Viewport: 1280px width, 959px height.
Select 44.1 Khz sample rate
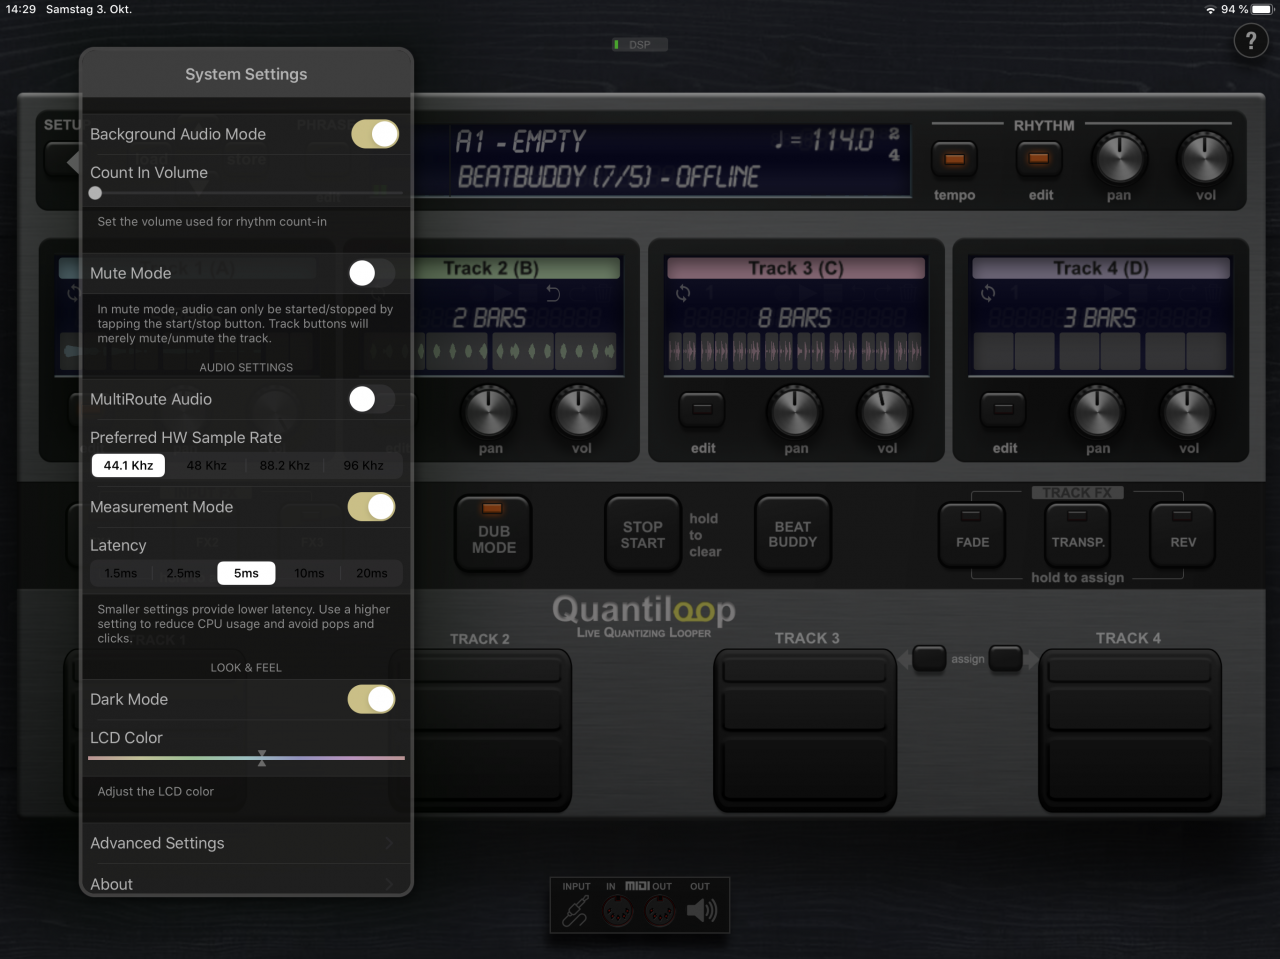tap(128, 465)
